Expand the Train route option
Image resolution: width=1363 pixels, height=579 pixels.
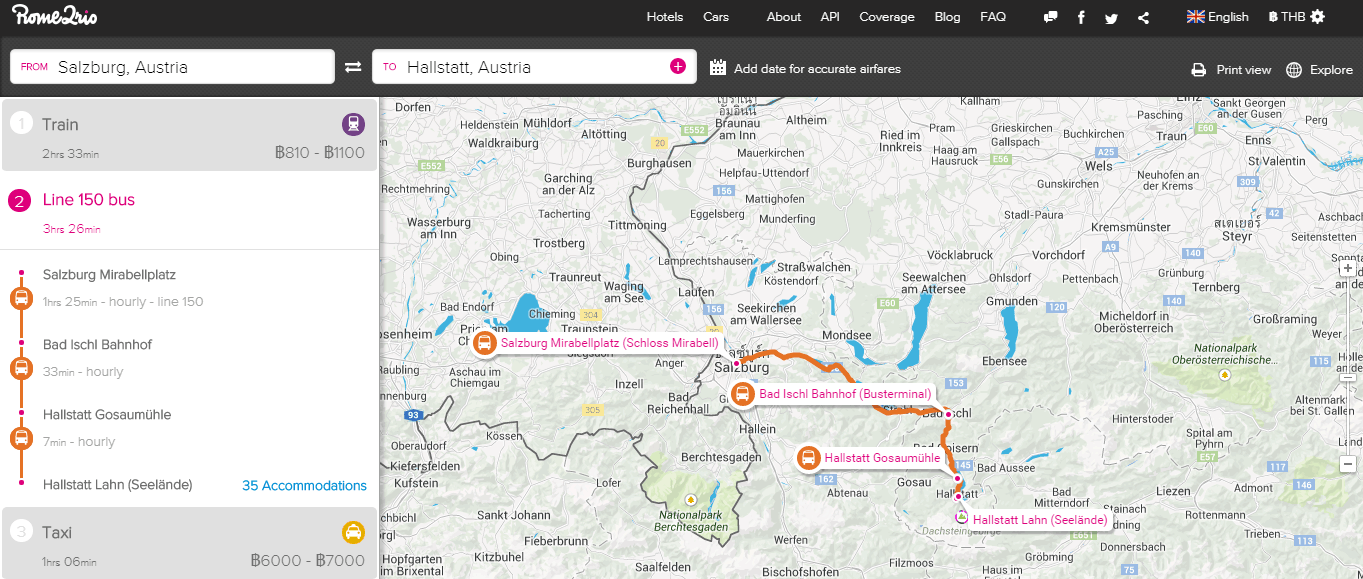[x=190, y=135]
